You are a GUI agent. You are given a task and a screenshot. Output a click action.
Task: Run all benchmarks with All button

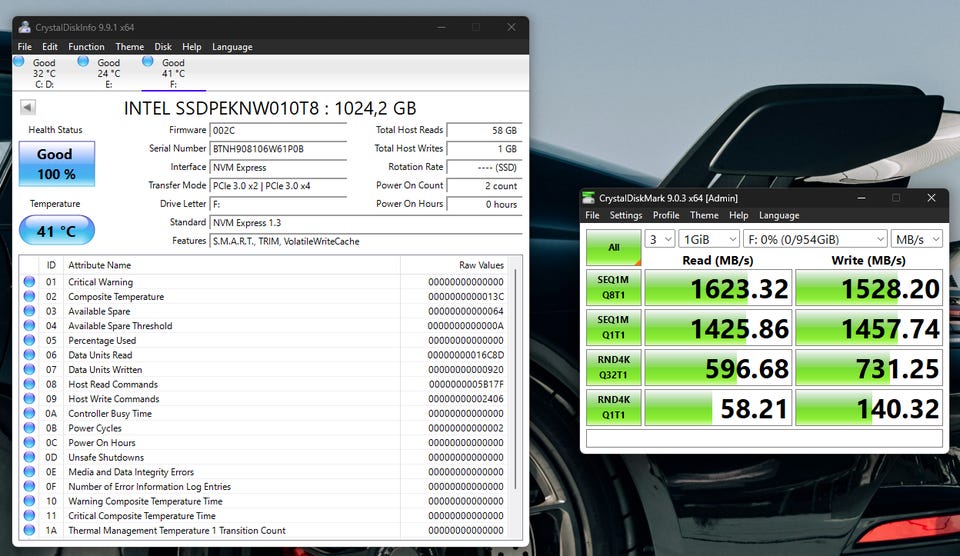[x=613, y=247]
